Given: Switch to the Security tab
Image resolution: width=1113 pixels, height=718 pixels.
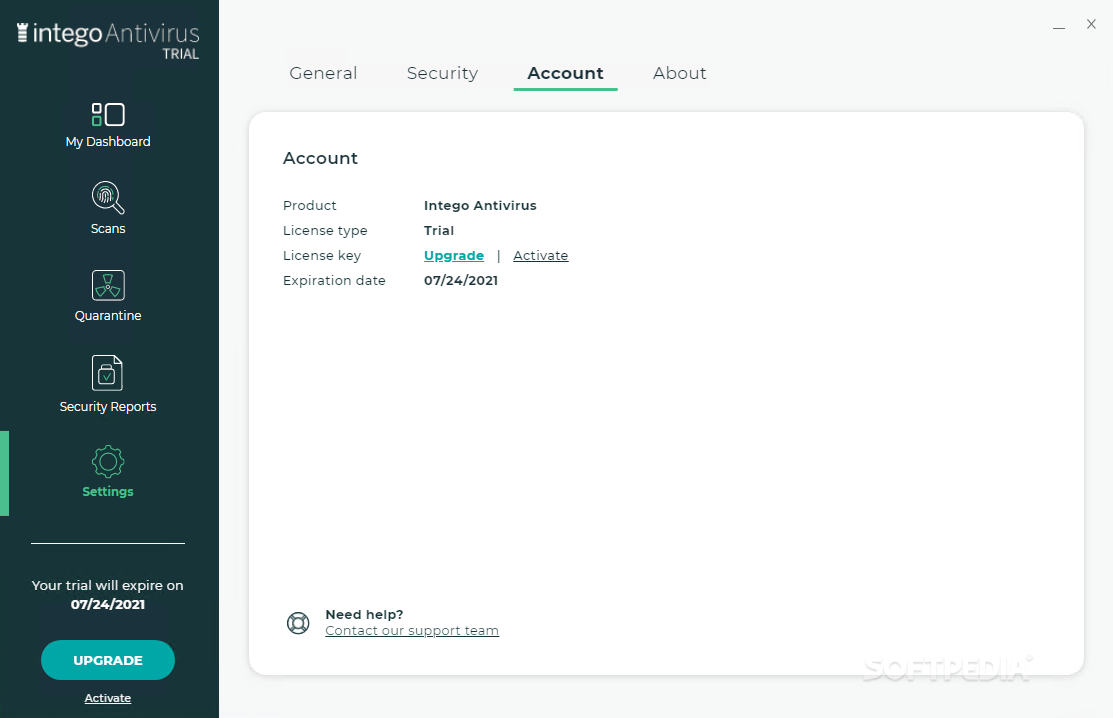Looking at the screenshot, I should pos(442,73).
